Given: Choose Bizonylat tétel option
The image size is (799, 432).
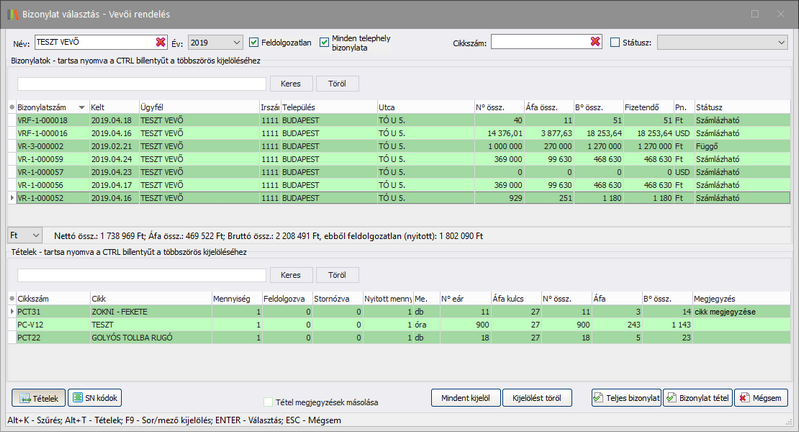Looking at the screenshot, I should (x=696, y=398).
